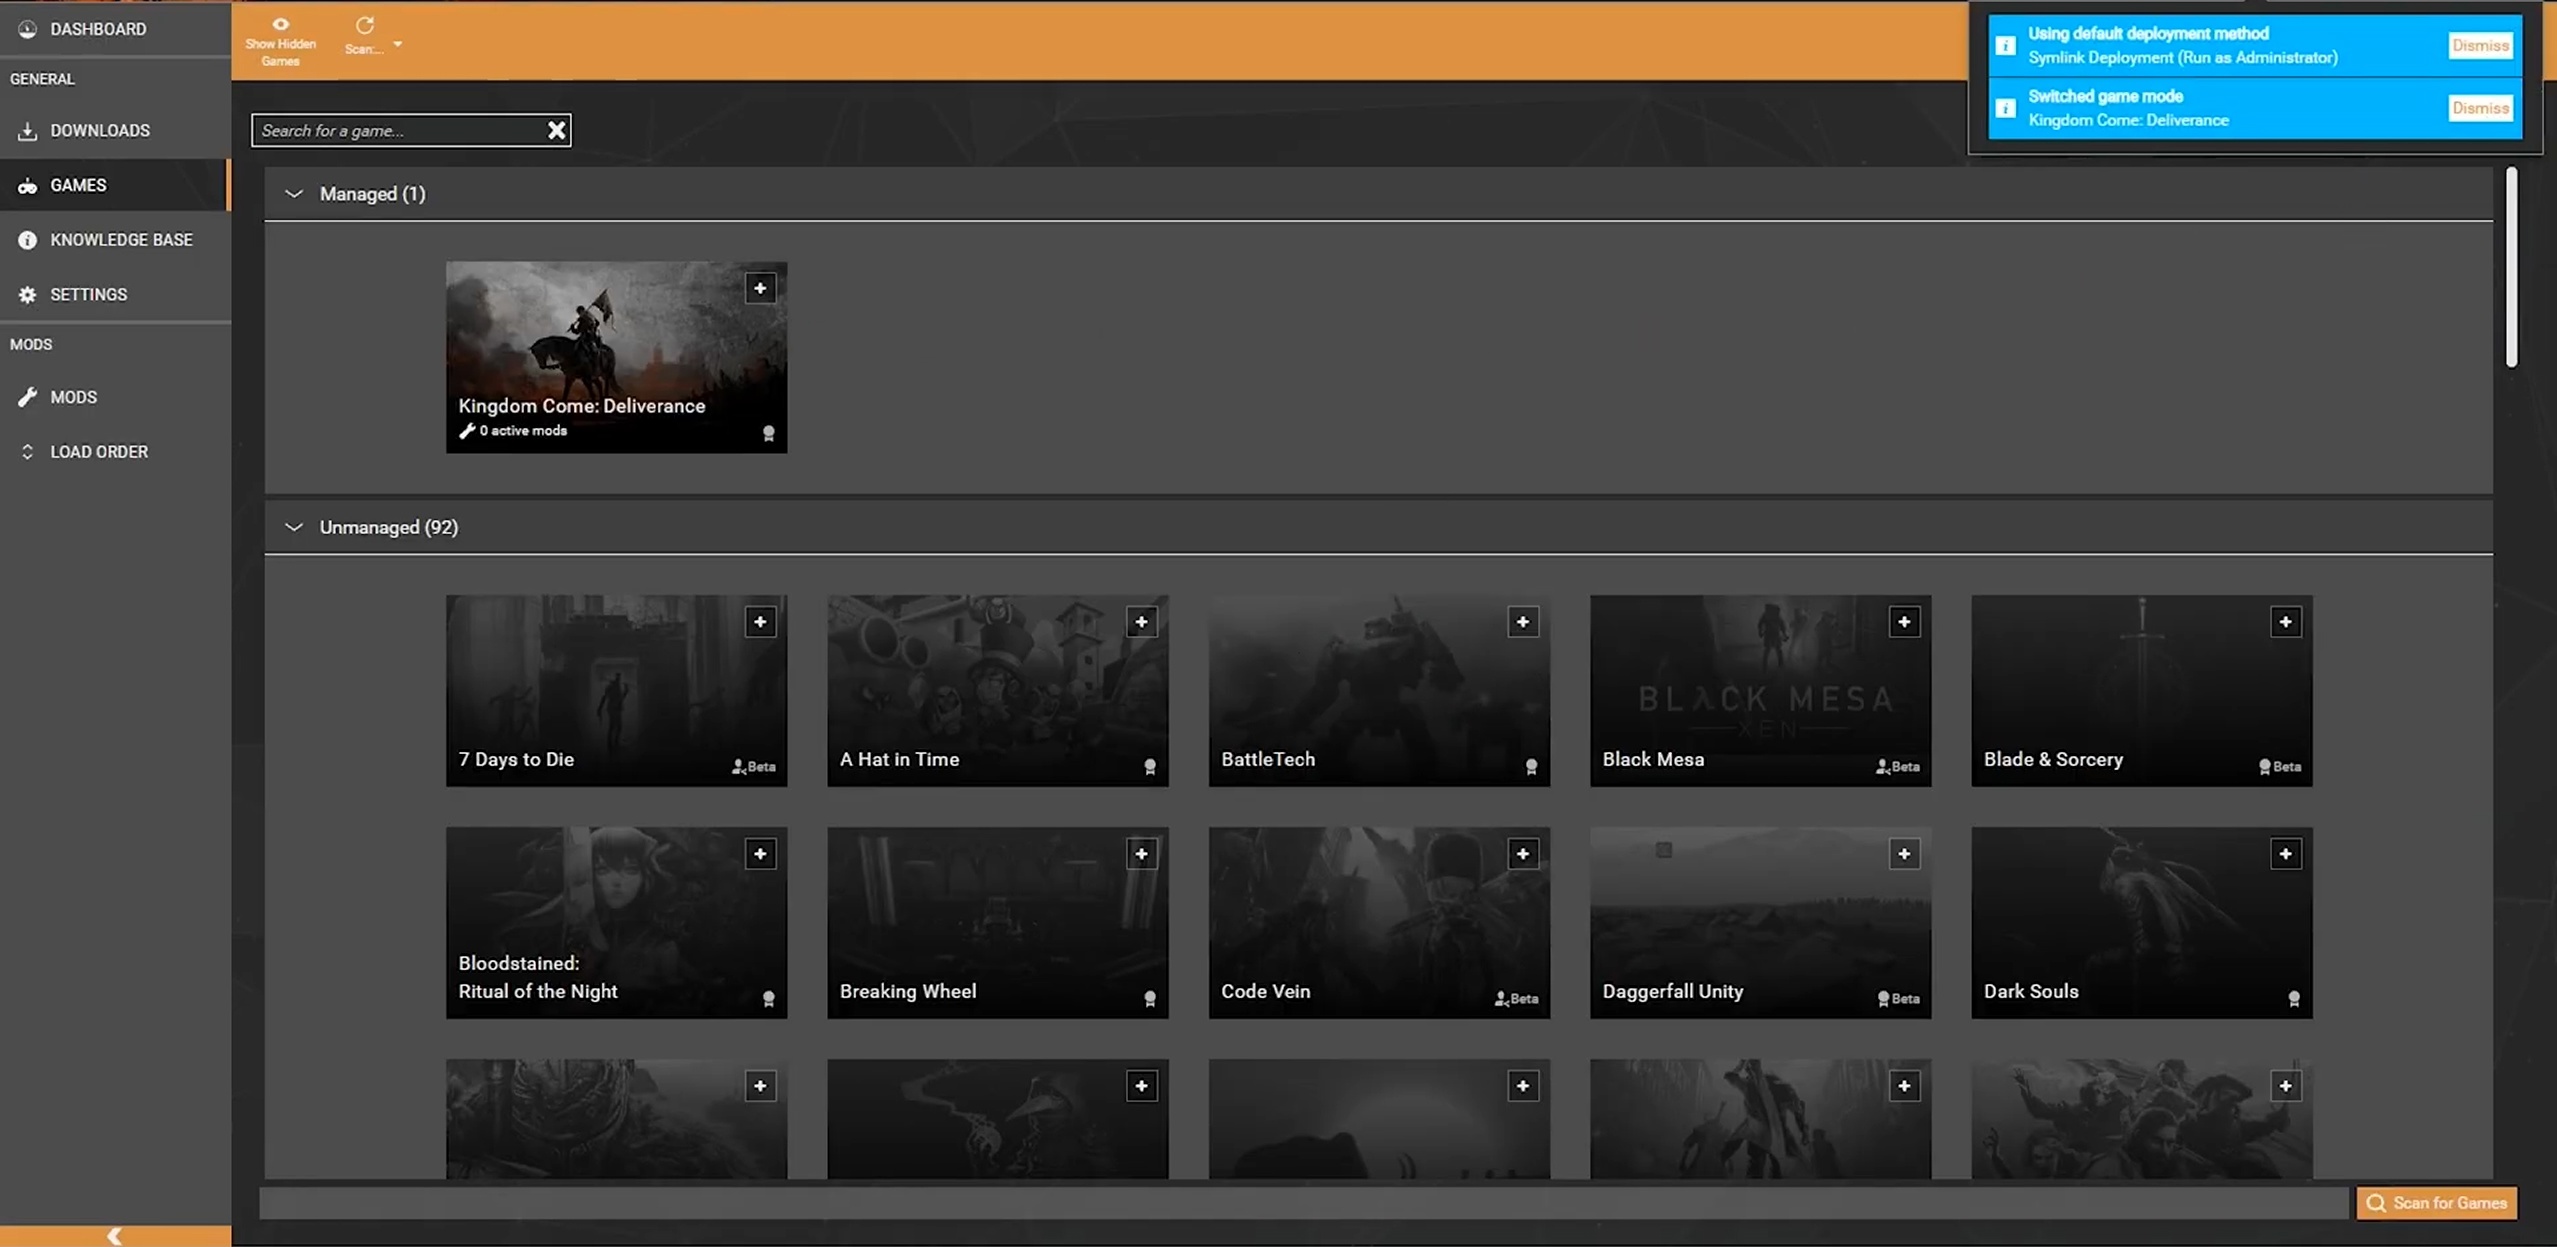Open the Mods page
The width and height of the screenshot is (2557, 1247).
pos(115,397)
